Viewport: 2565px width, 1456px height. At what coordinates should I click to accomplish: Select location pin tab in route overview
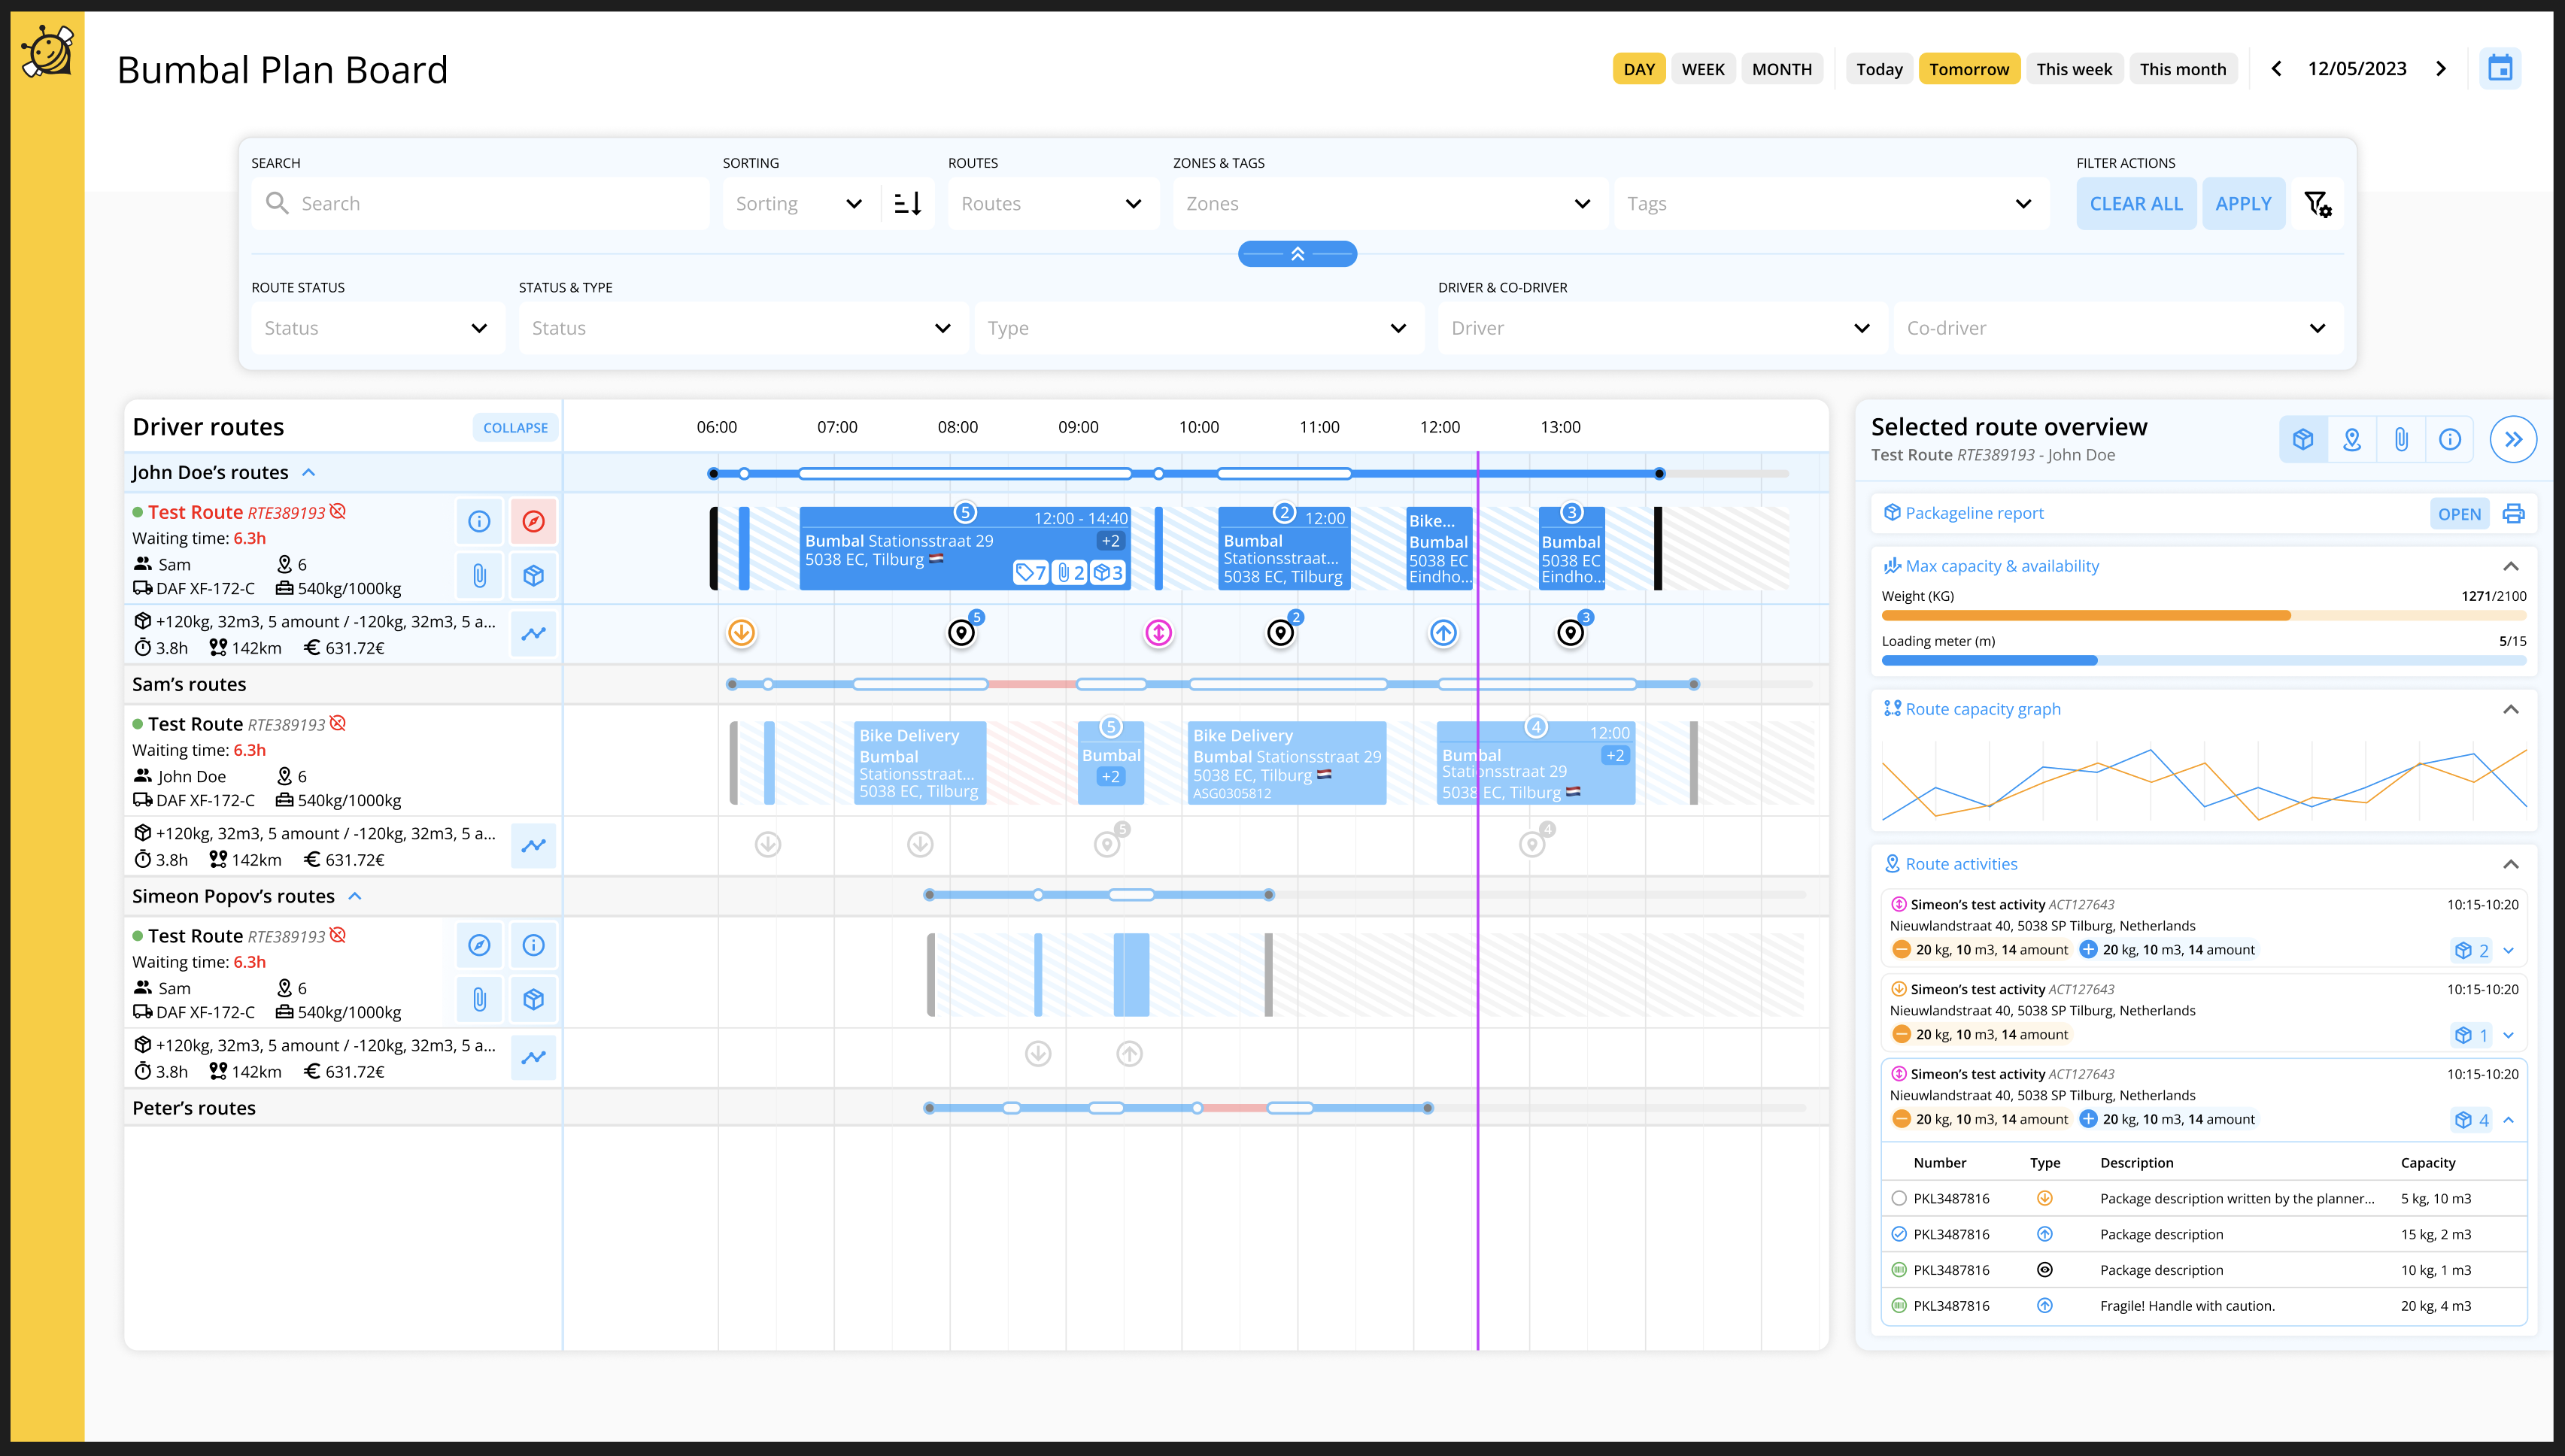click(x=2352, y=439)
